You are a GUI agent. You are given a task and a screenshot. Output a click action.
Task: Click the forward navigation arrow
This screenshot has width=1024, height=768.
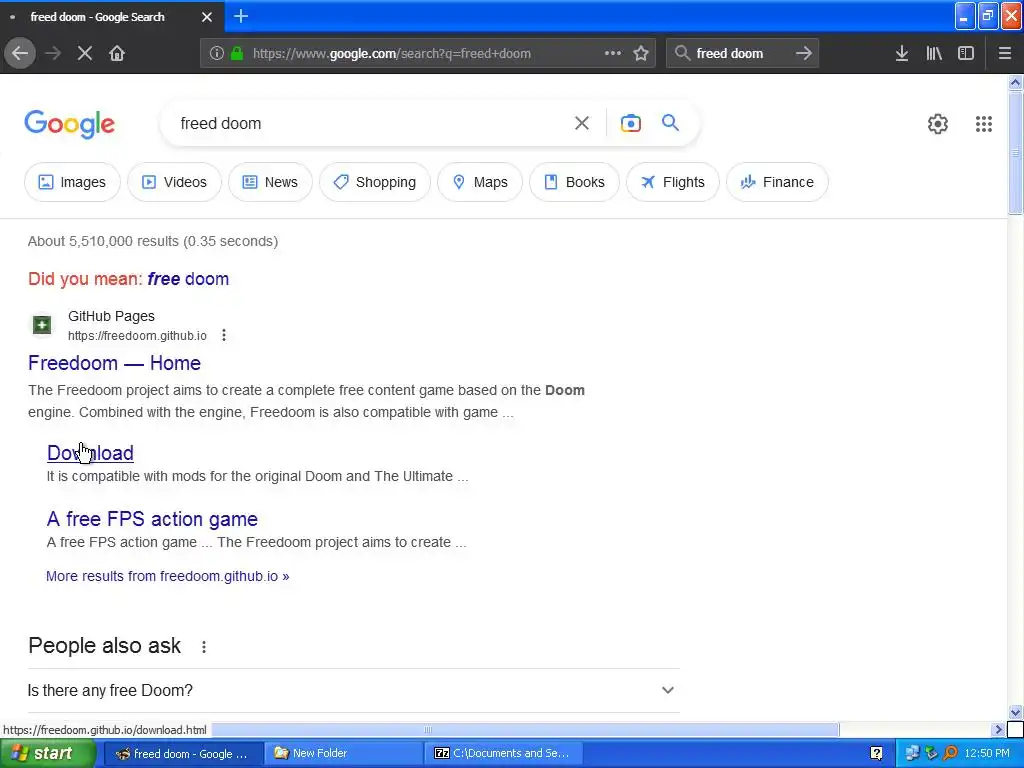pyautogui.click(x=53, y=53)
